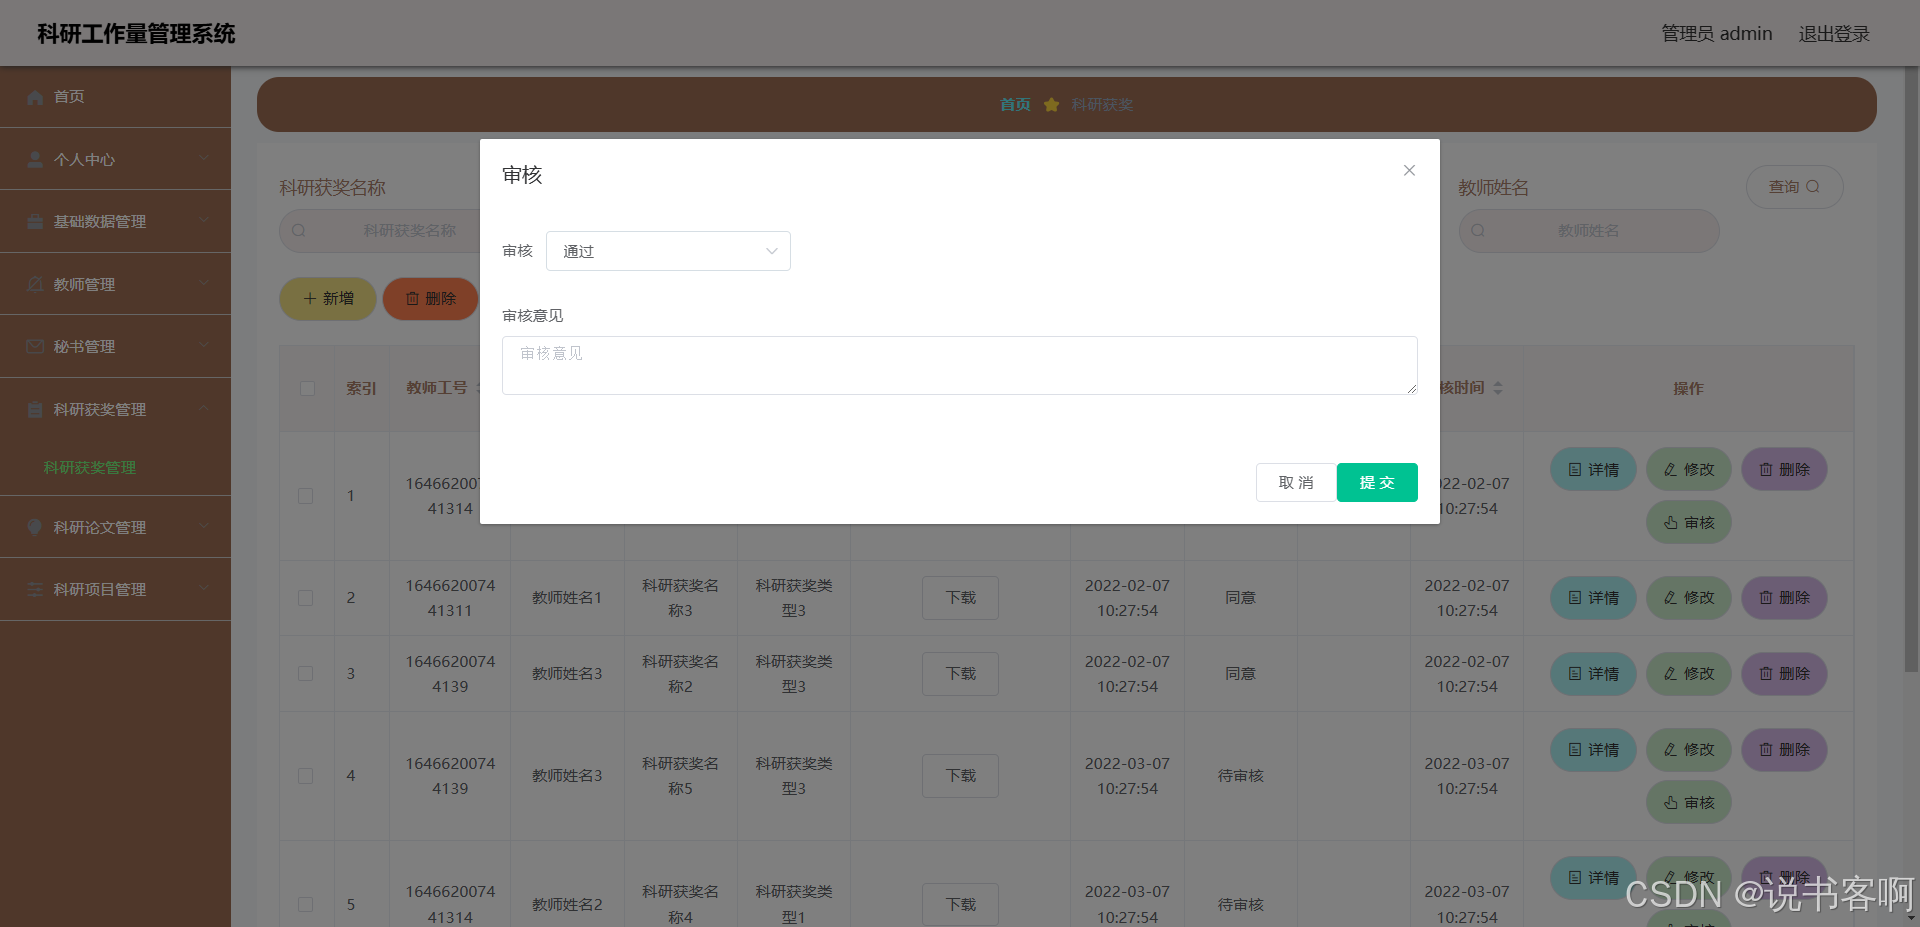
Task: Check the checkbox for row 2
Action: [306, 598]
